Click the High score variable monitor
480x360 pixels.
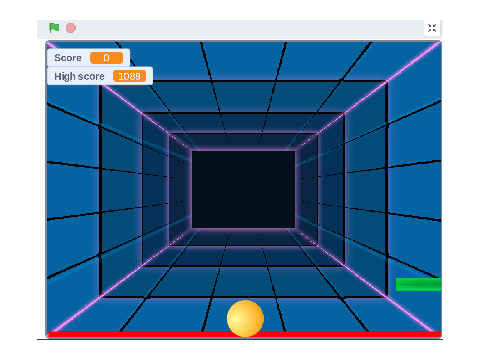100,76
